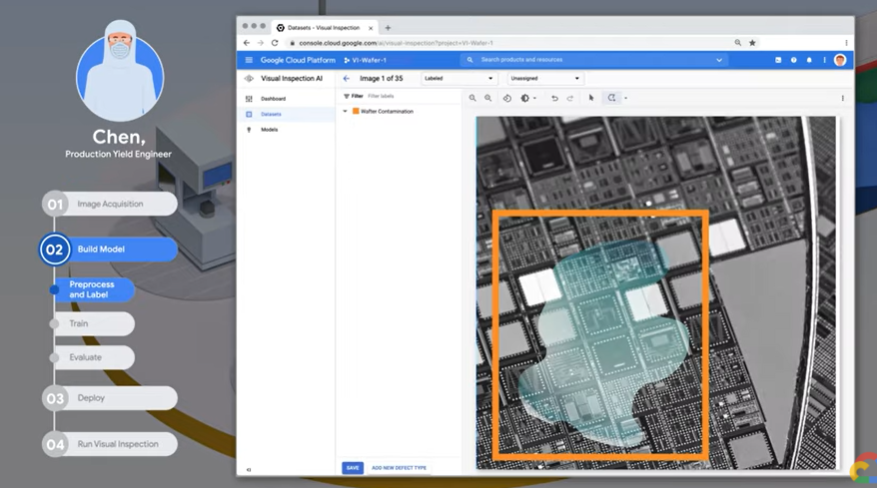This screenshot has width=877, height=488.
Task: Open Models in the sidebar
Action: 269,130
